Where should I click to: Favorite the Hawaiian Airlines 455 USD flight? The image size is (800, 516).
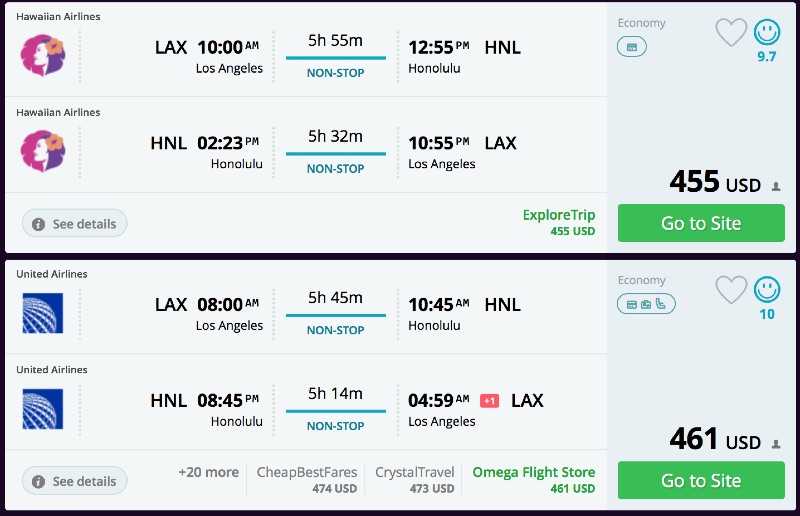coord(731,33)
